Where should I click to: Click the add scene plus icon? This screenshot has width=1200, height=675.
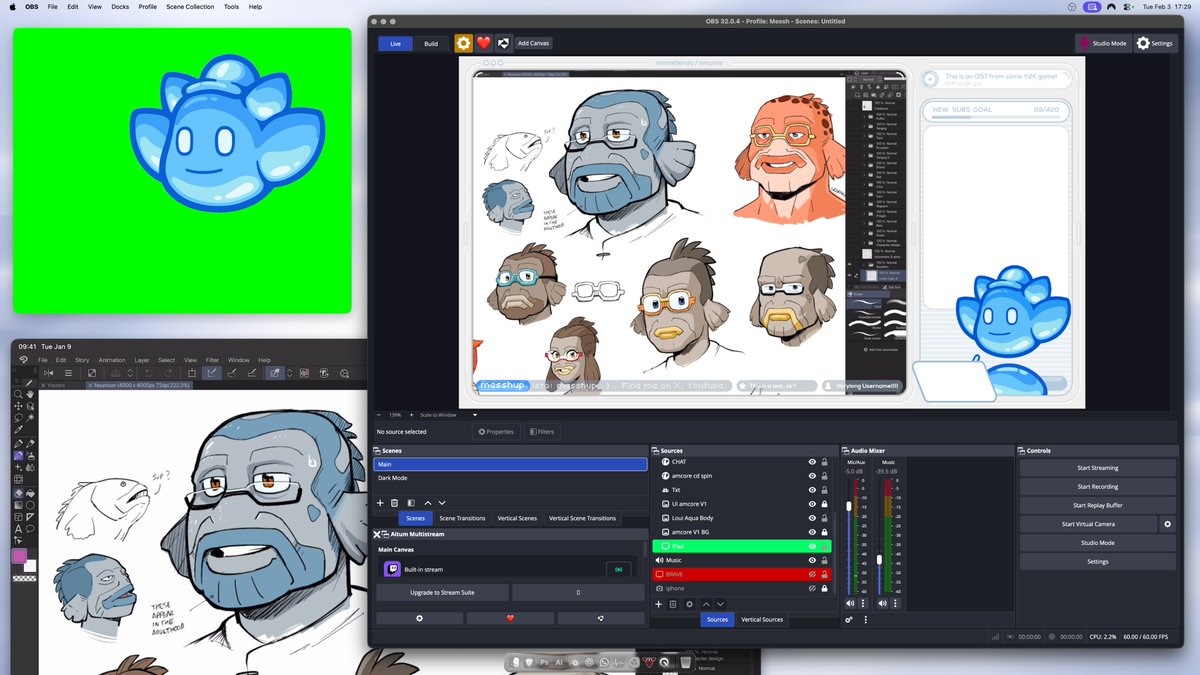pyautogui.click(x=380, y=503)
